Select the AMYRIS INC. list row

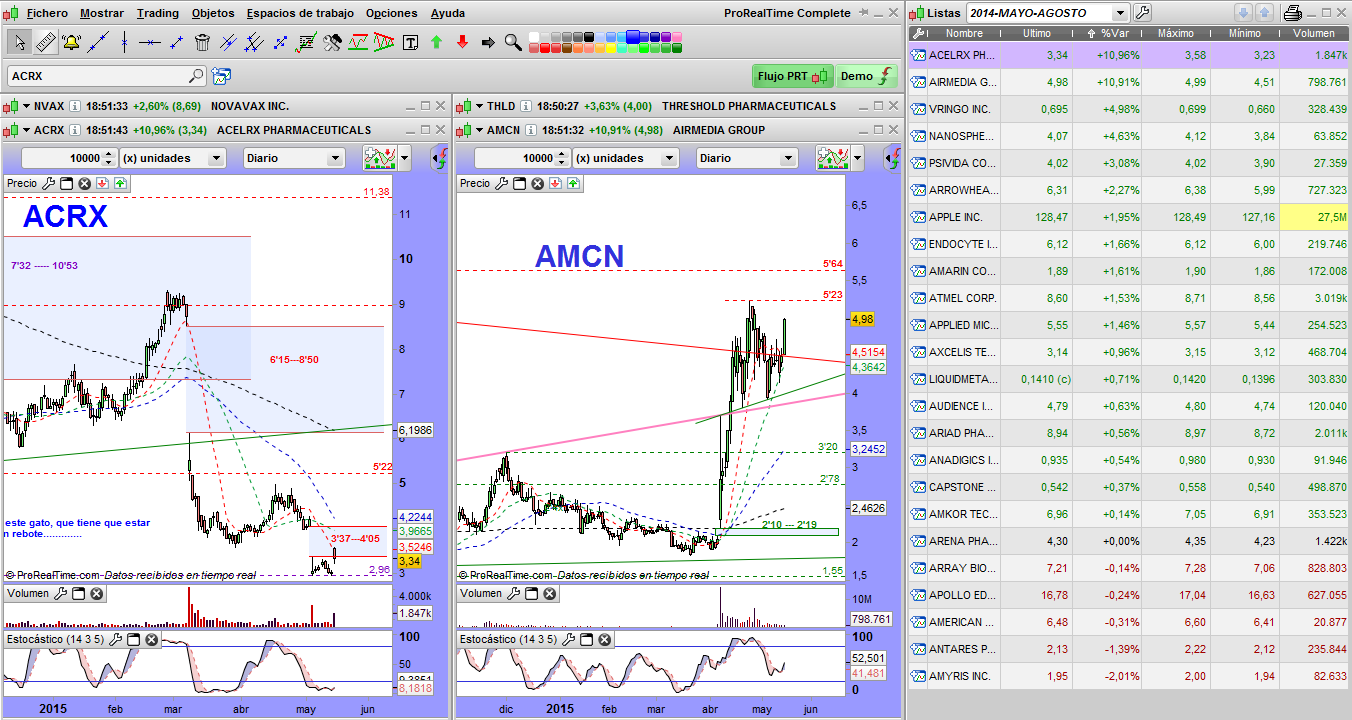point(1130,676)
